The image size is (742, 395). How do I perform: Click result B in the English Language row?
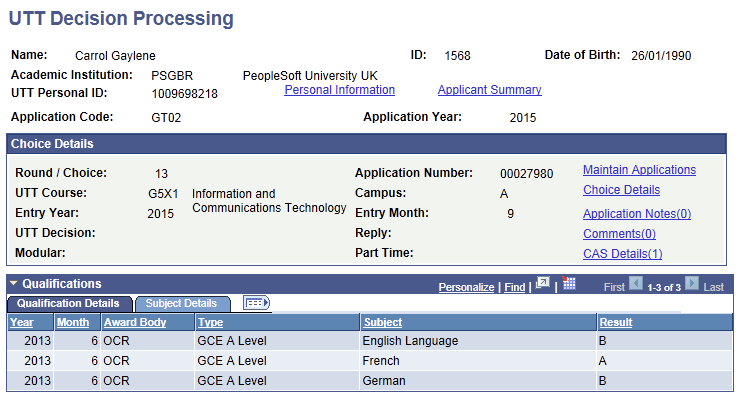tap(602, 341)
